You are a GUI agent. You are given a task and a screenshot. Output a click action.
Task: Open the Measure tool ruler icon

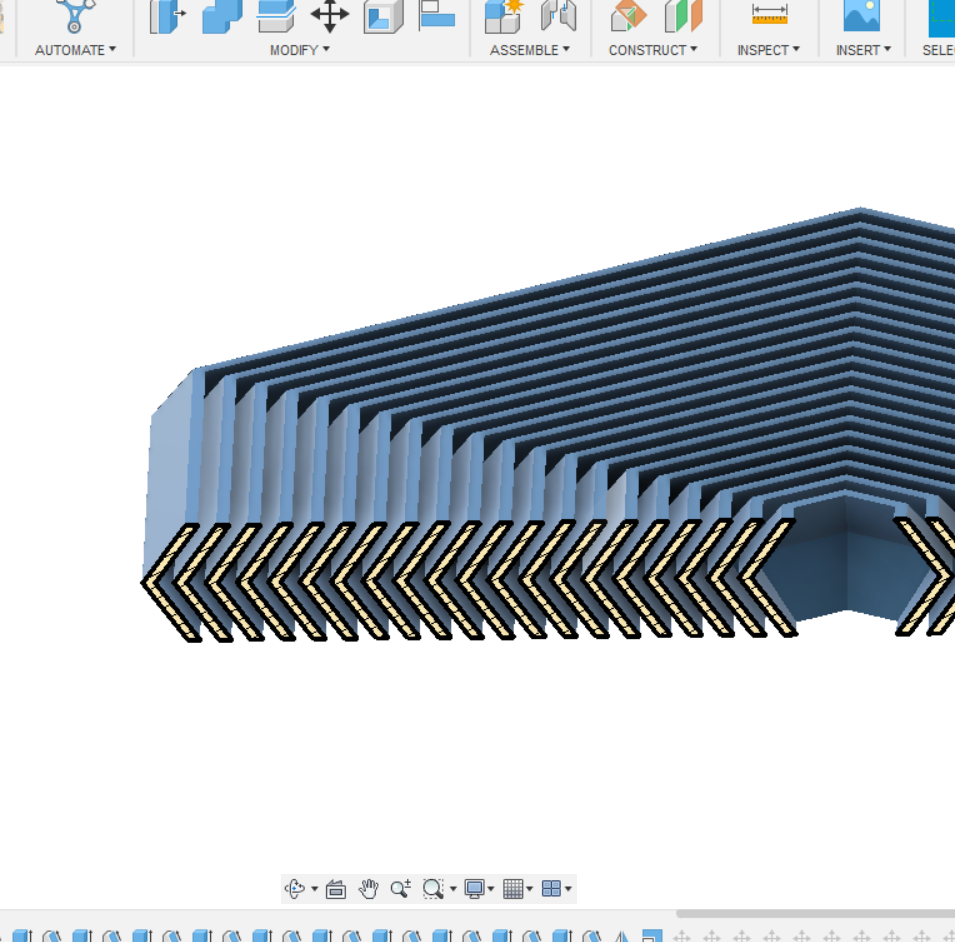pos(769,14)
